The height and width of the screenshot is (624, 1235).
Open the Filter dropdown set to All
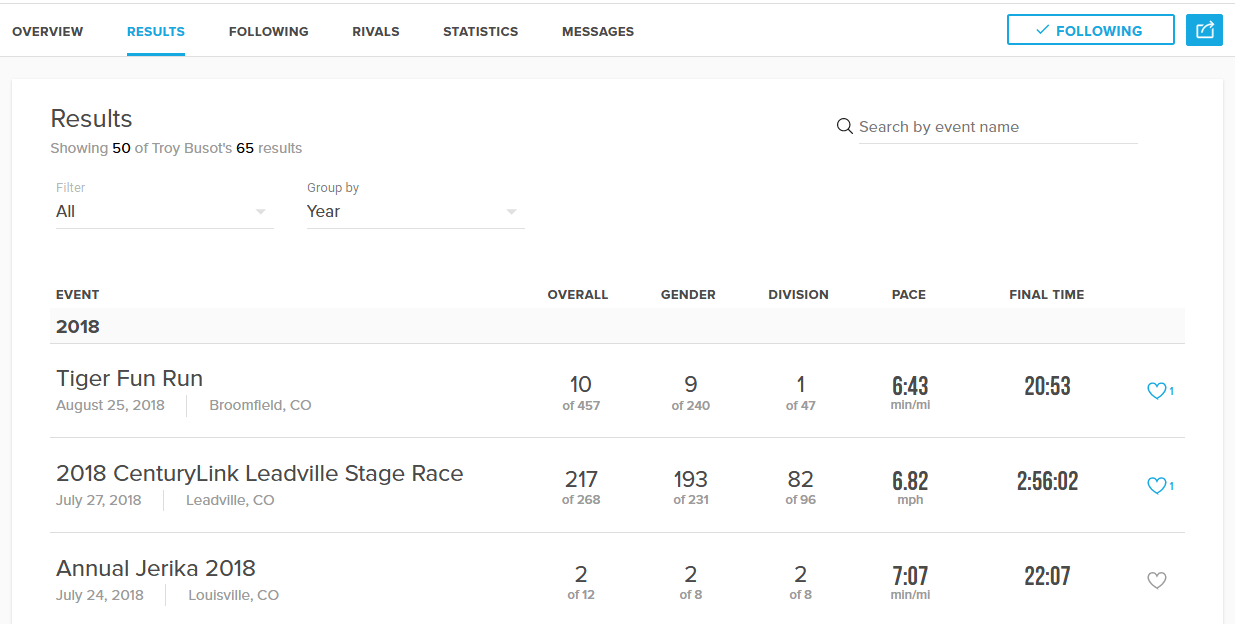(x=164, y=212)
